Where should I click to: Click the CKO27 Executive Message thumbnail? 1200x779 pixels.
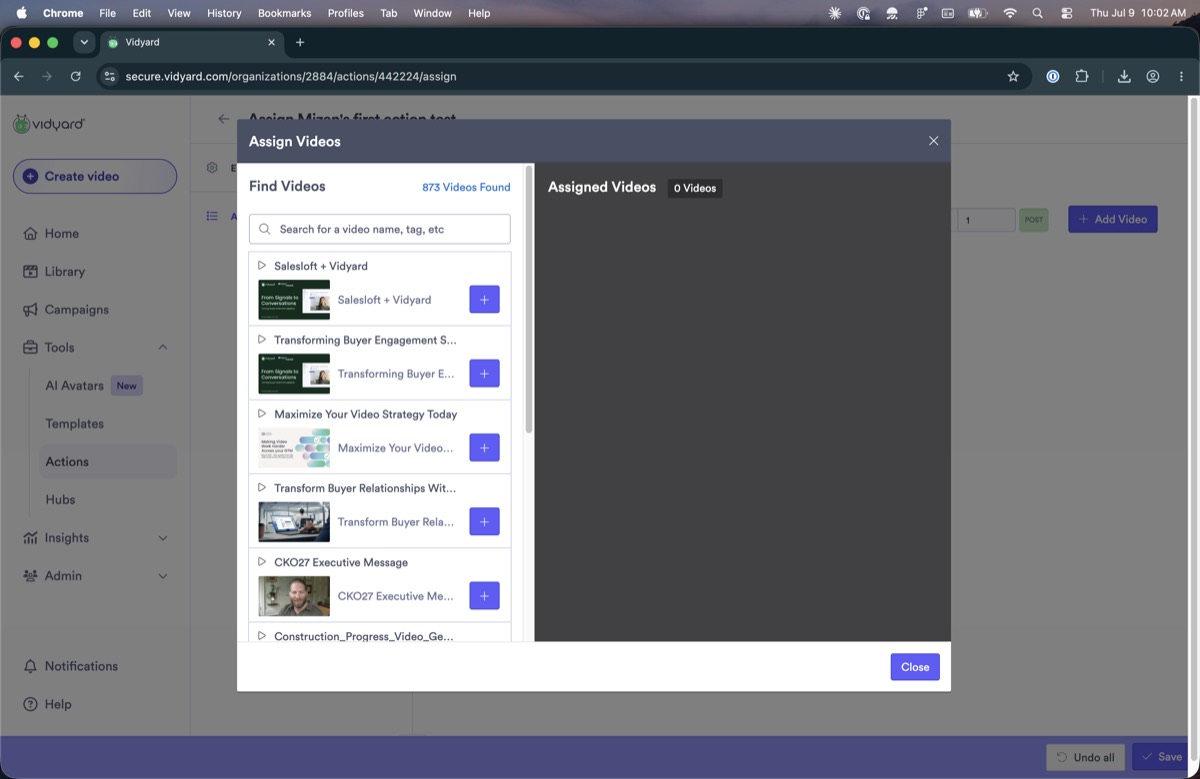294,596
